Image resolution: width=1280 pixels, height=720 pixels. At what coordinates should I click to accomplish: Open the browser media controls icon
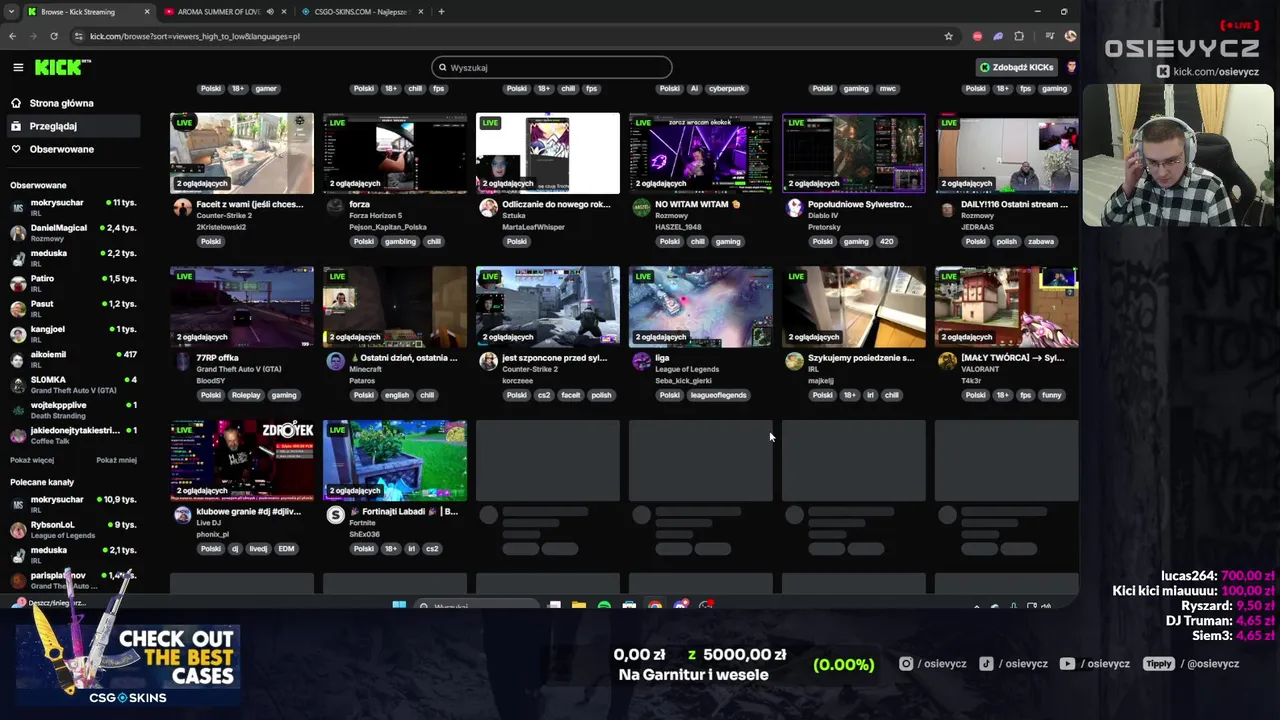point(1049,36)
